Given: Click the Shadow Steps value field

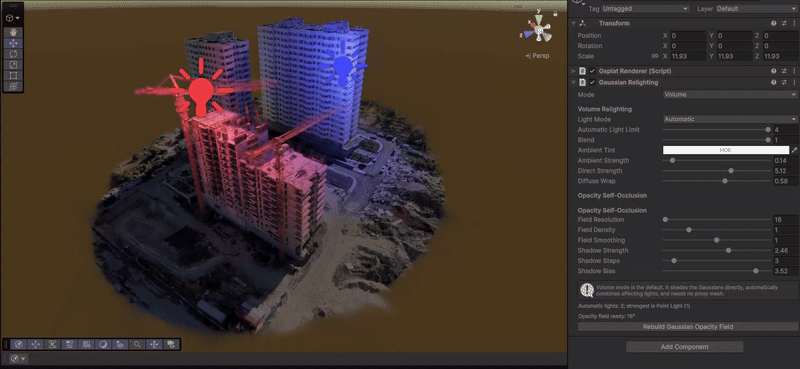Looking at the screenshot, I should 785,260.
